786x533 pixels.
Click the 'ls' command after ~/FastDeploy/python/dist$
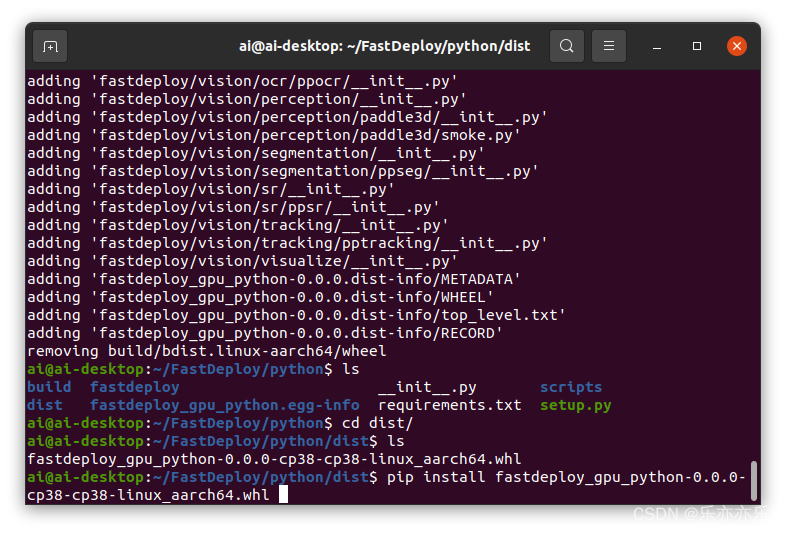pos(396,441)
